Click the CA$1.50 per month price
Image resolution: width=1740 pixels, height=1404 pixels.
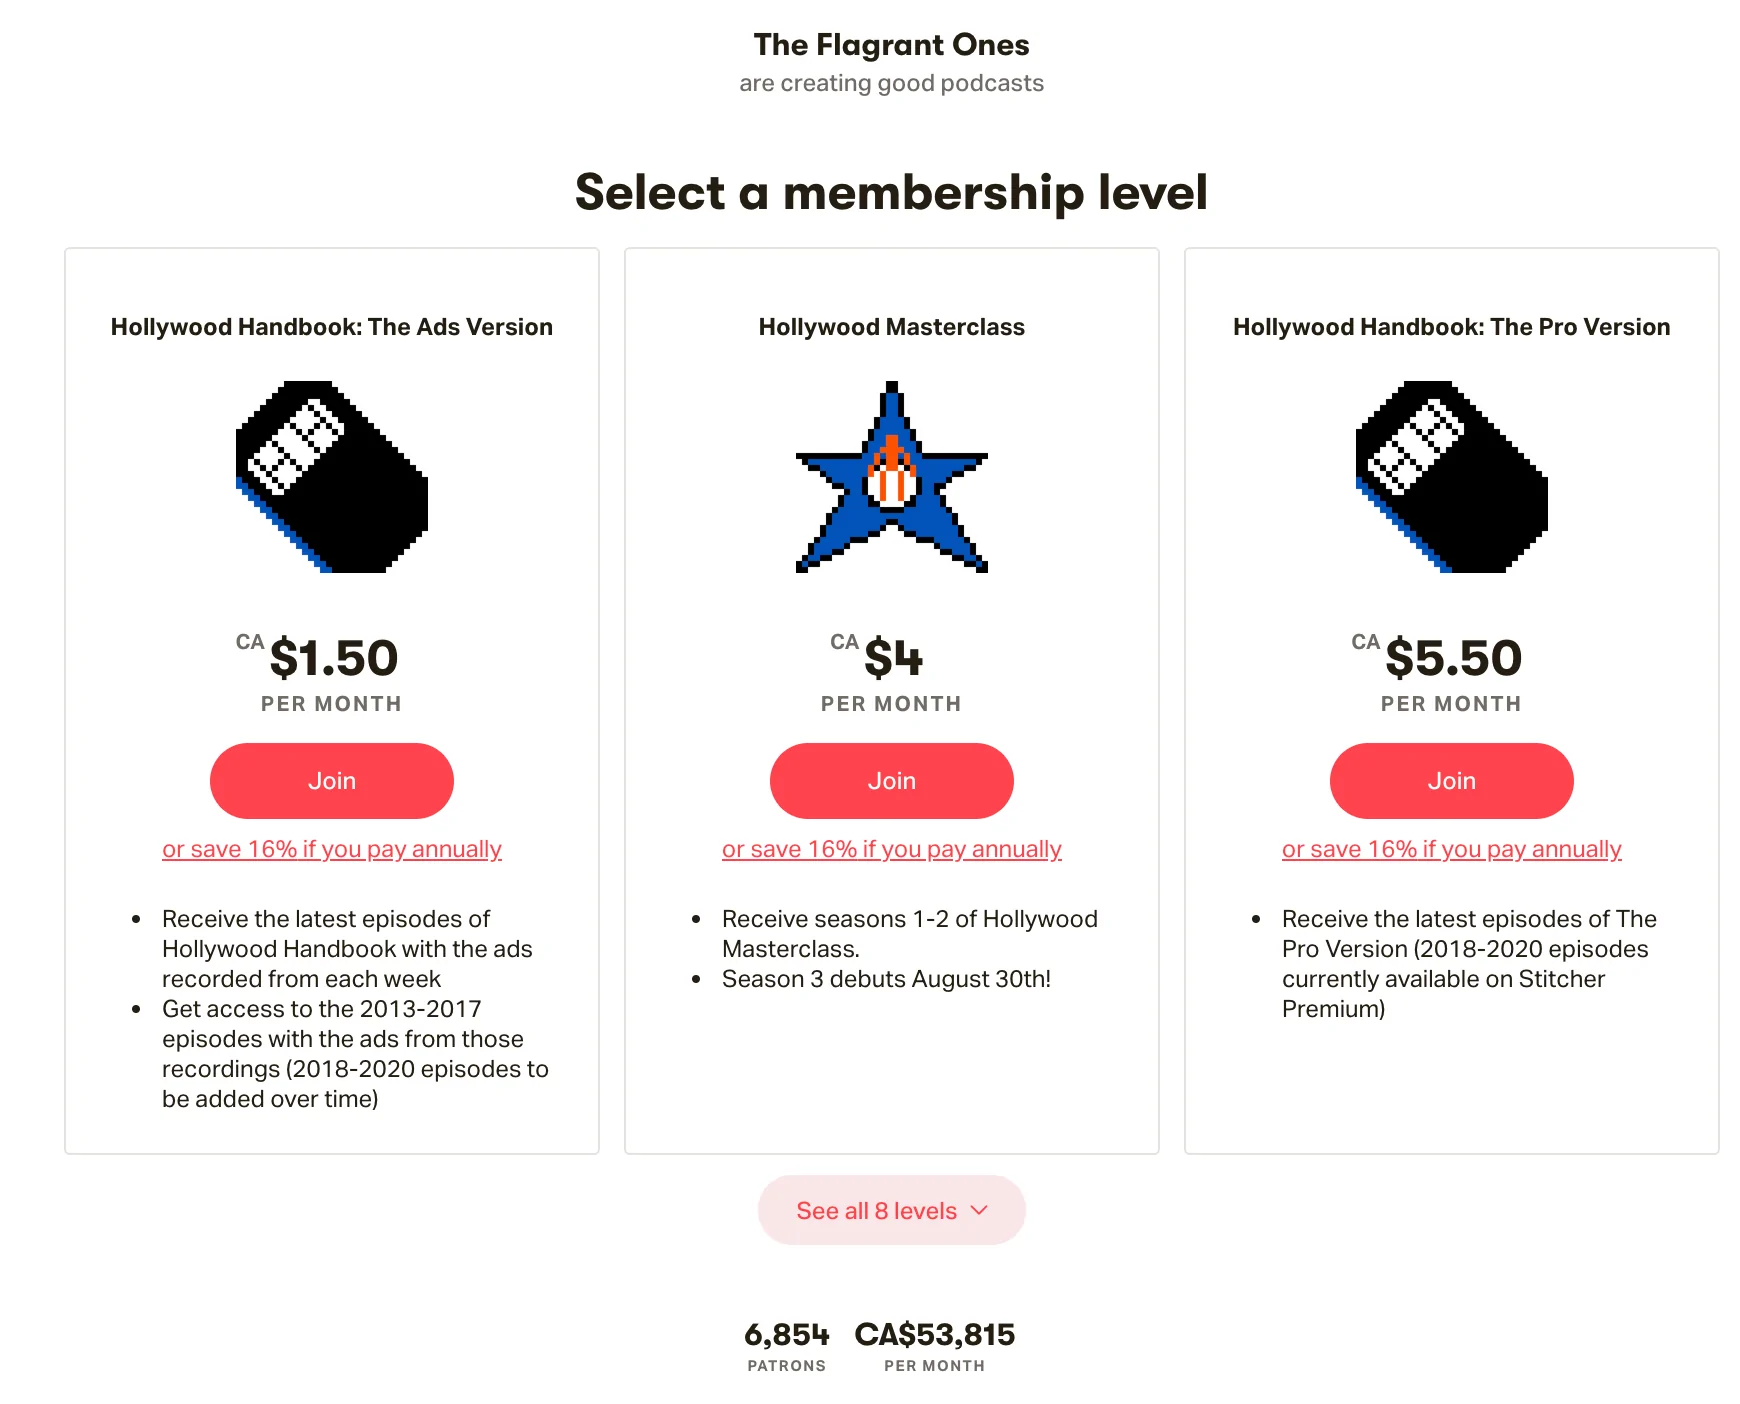[x=333, y=658]
